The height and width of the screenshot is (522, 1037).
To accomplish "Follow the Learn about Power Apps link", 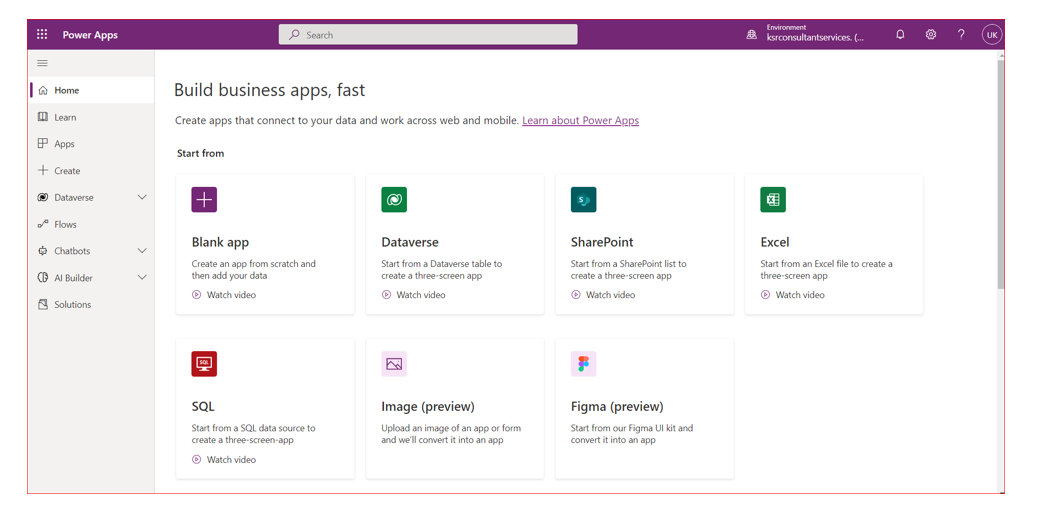I will (x=580, y=120).
